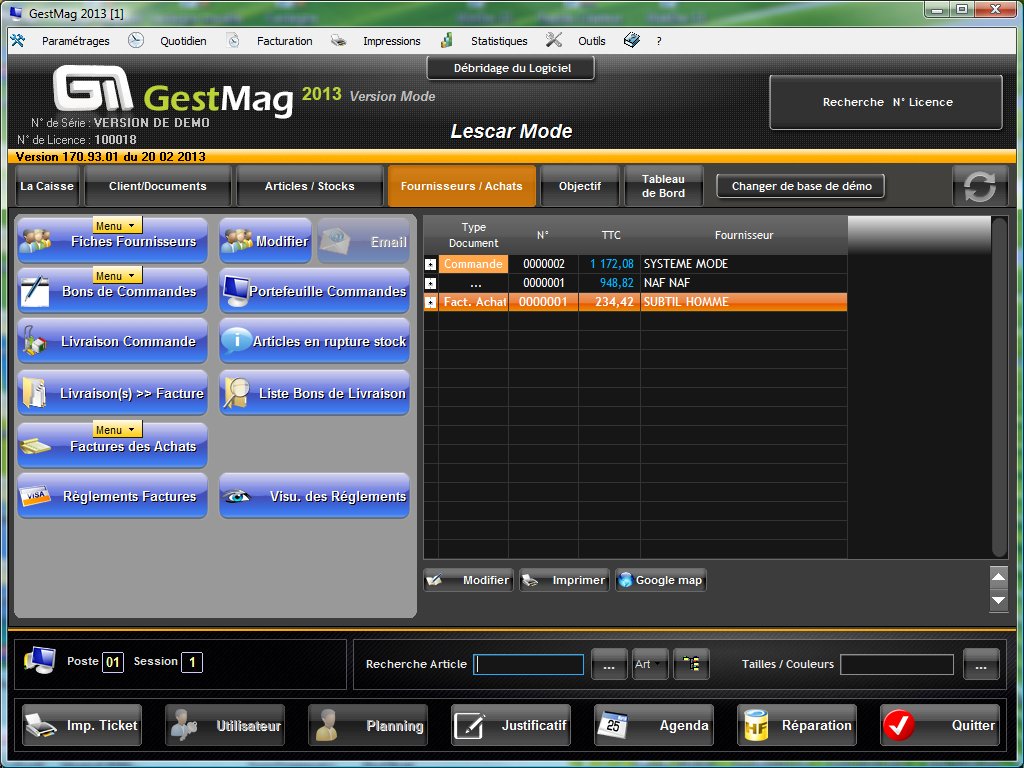Open Menu dropdown on Bons de Commandes
The image size is (1024, 768).
(118, 275)
